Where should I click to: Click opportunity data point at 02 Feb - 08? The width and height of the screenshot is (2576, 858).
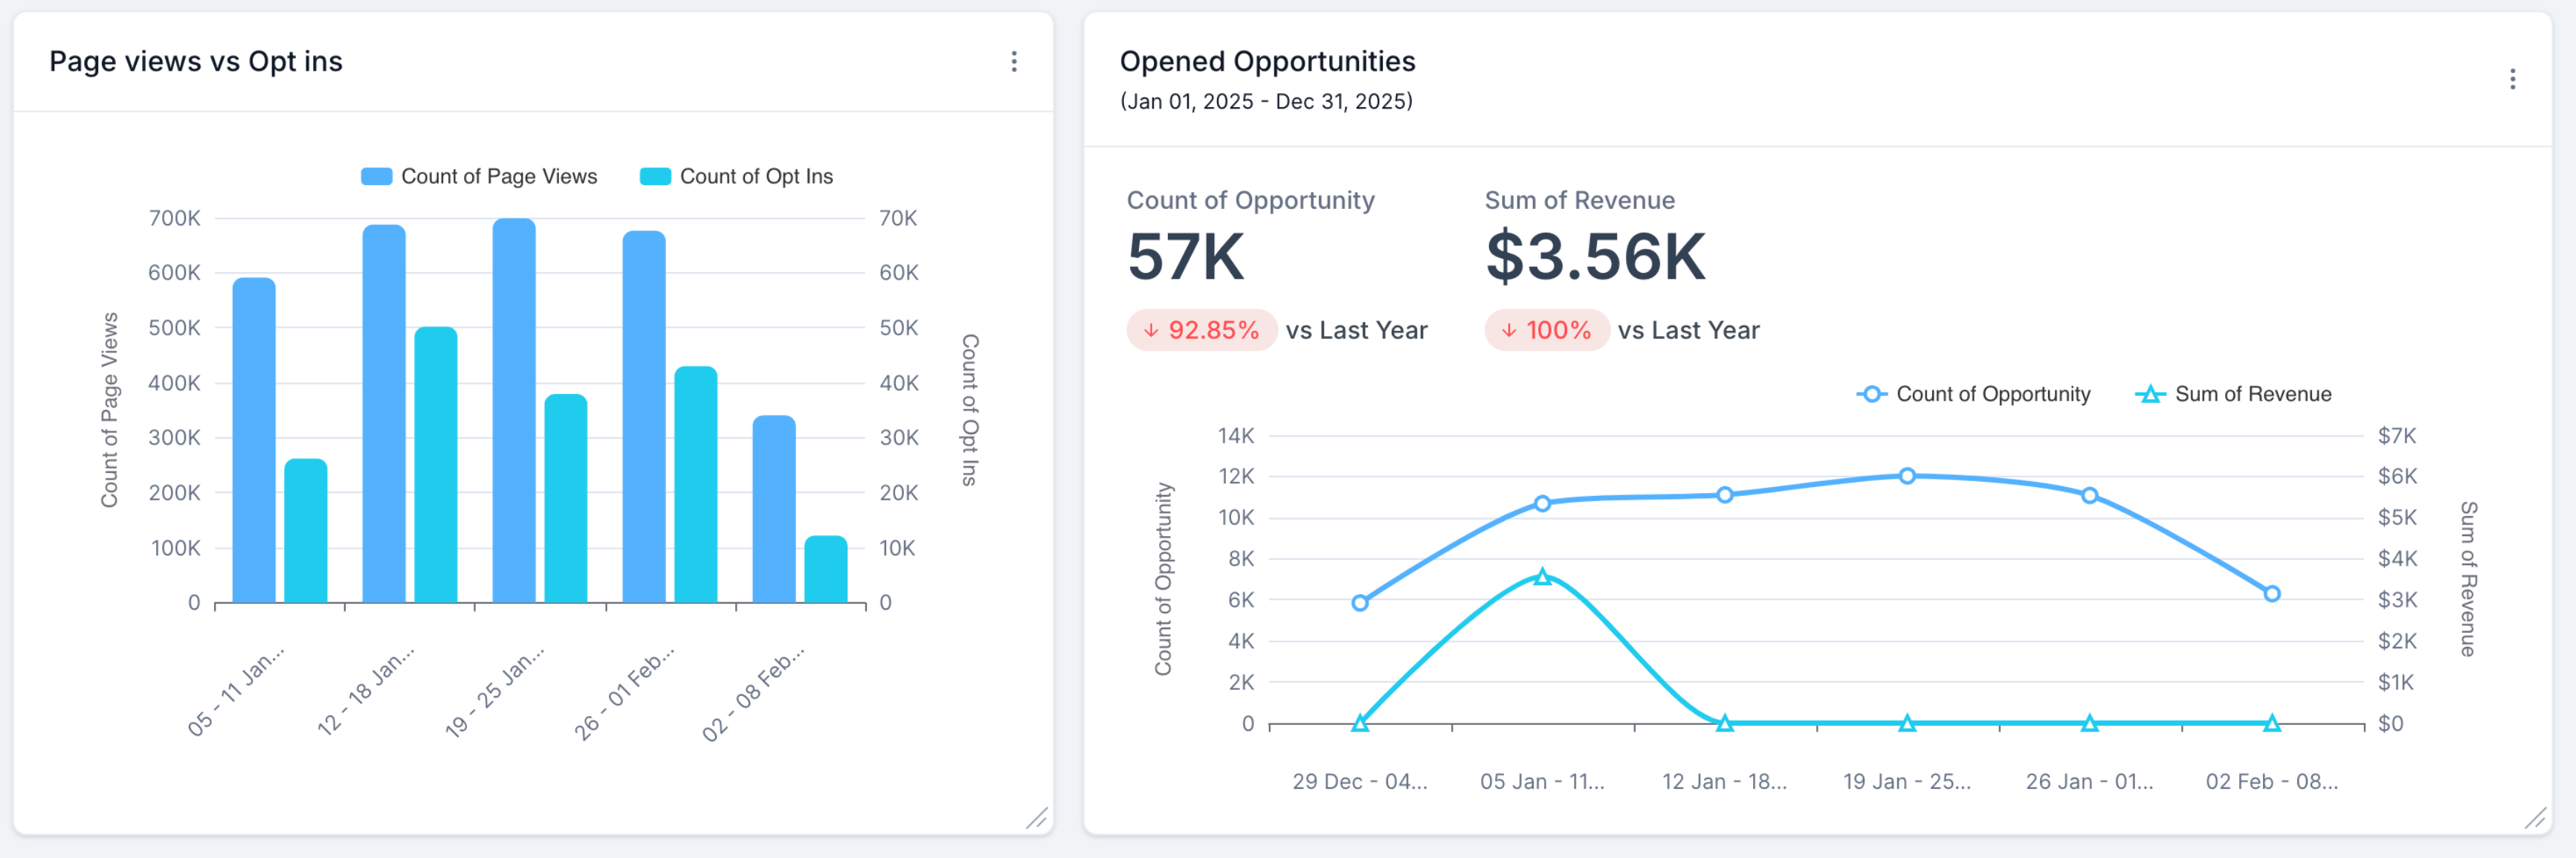pyautogui.click(x=2272, y=594)
